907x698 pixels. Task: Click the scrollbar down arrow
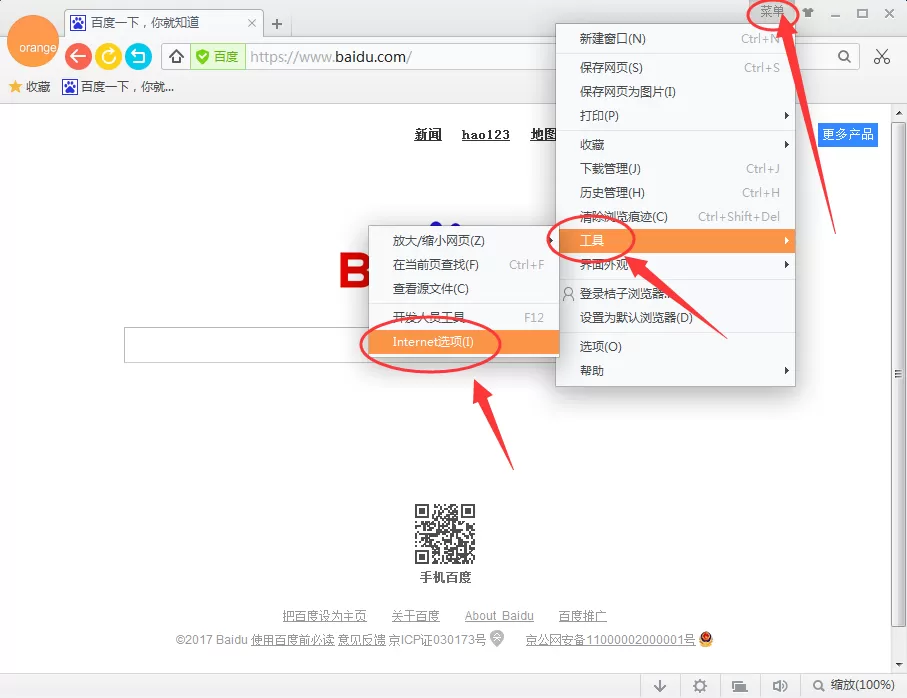click(x=898, y=665)
